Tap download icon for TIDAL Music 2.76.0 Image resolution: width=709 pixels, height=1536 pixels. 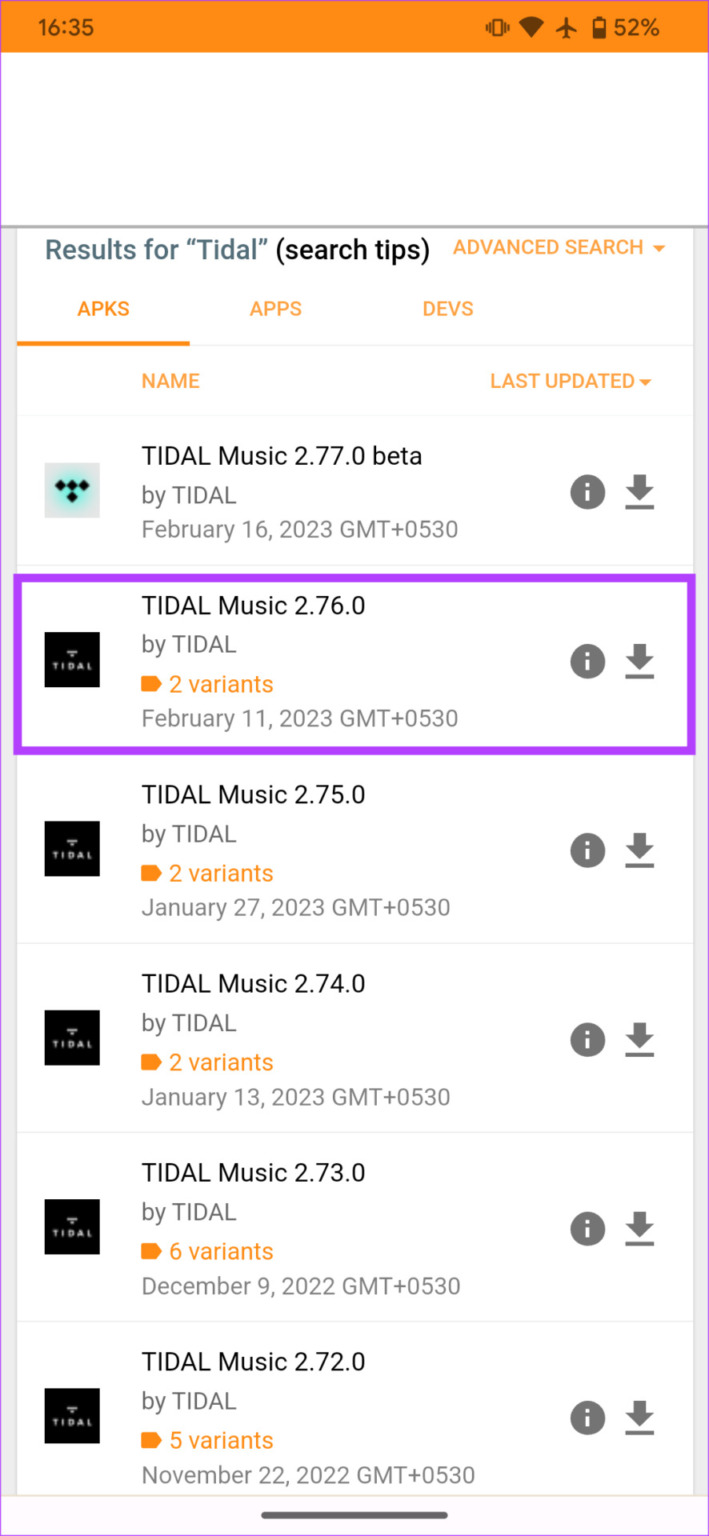tap(639, 661)
